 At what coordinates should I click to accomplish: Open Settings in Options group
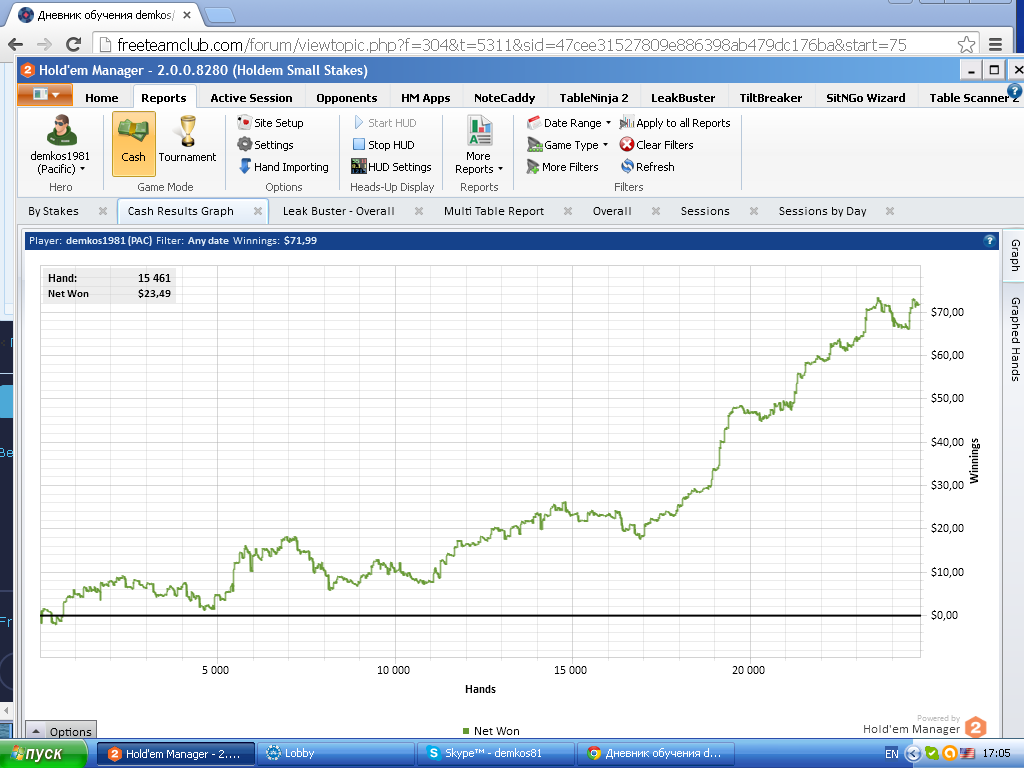265,145
